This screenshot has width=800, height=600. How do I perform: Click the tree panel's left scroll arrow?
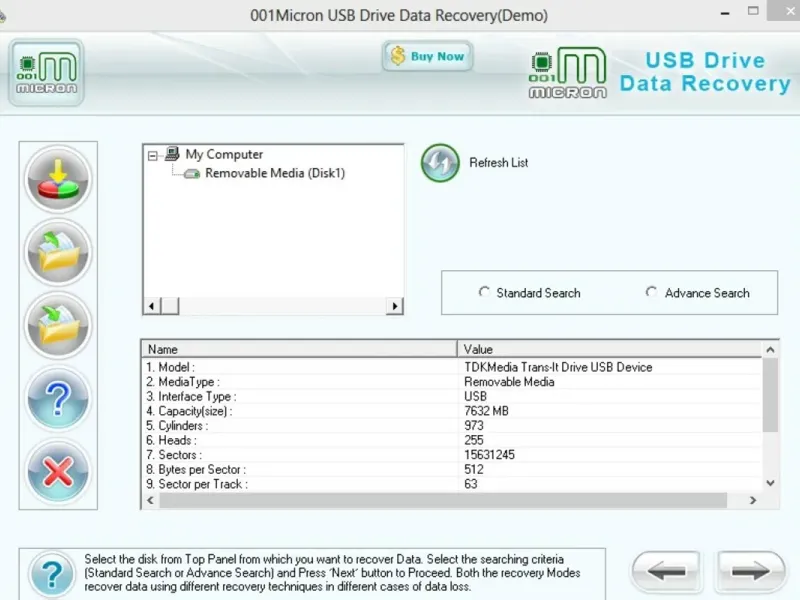click(x=152, y=306)
